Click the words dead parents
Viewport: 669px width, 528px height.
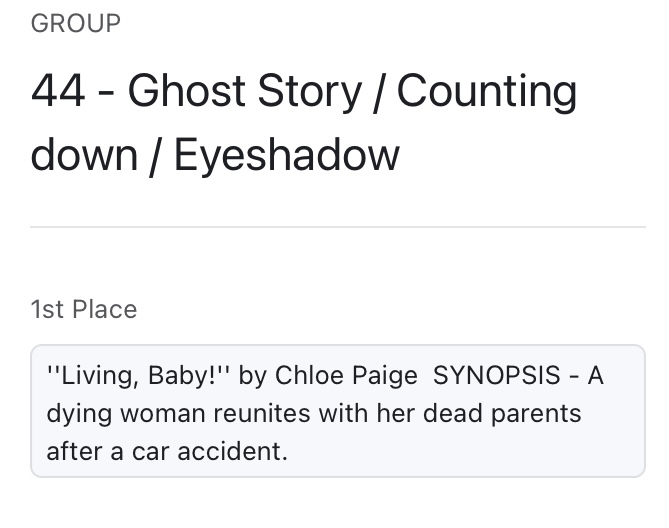(x=503, y=413)
